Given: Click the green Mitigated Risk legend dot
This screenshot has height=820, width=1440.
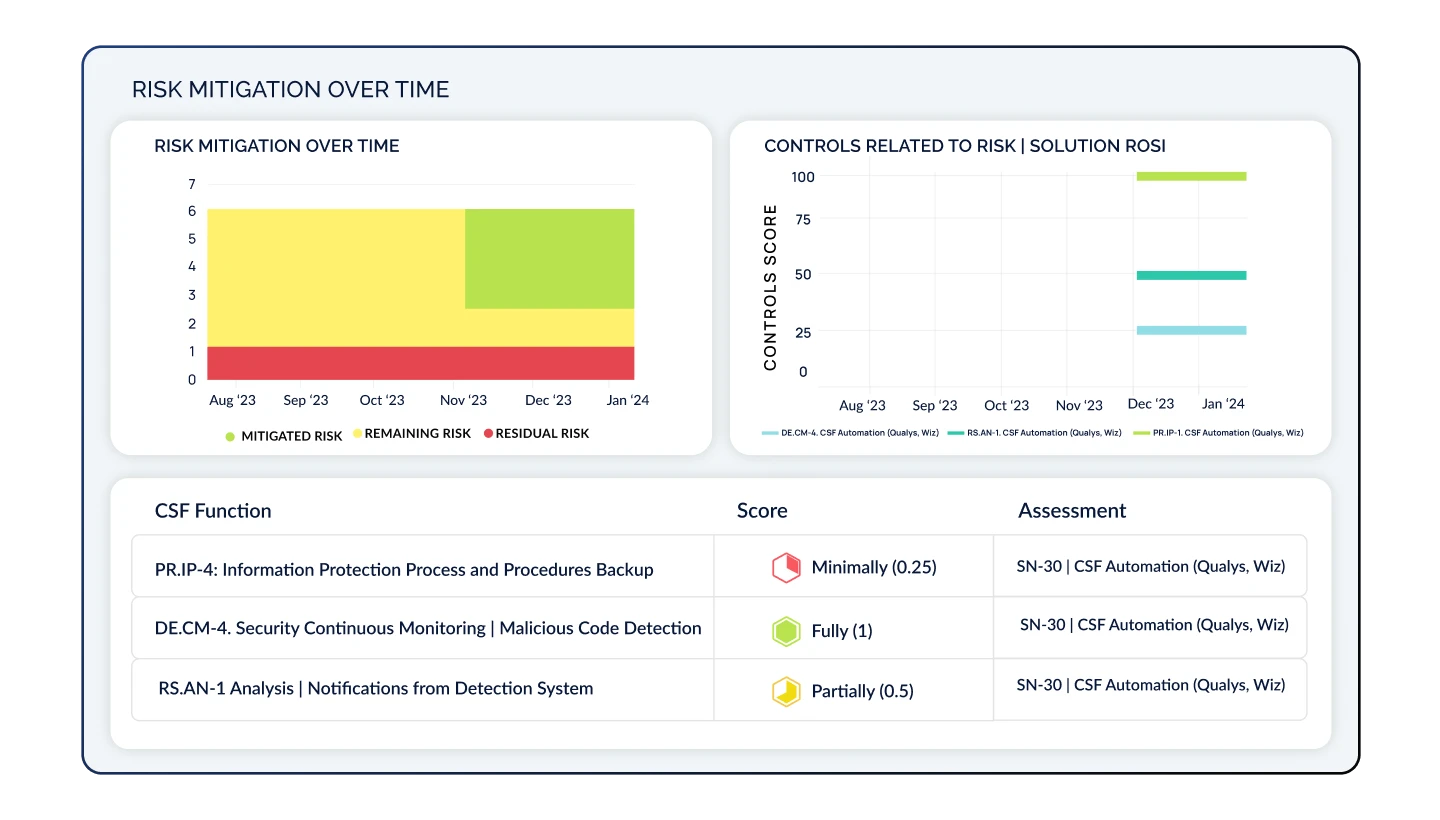Looking at the screenshot, I should pos(231,436).
